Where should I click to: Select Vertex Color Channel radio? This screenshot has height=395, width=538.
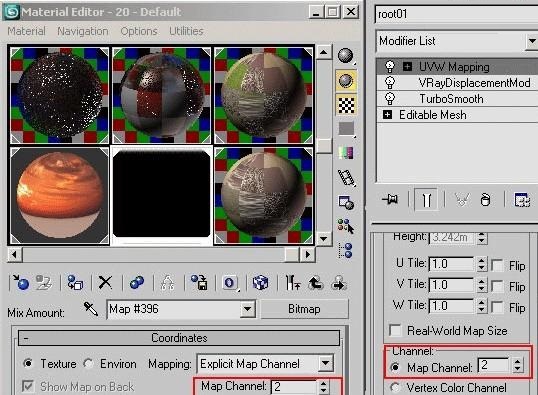tap(396, 388)
